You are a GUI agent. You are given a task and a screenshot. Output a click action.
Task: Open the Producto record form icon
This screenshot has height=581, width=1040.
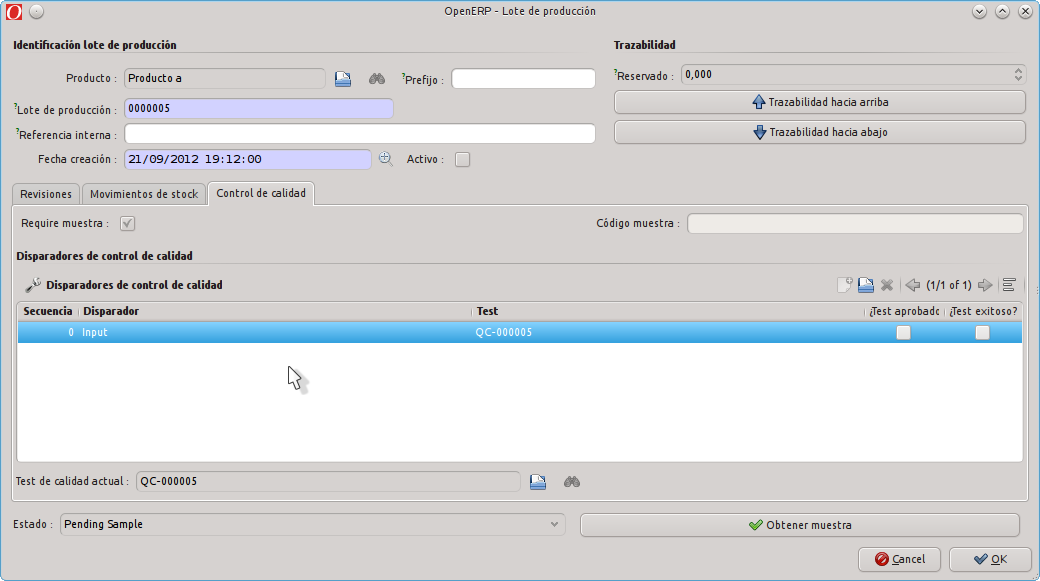tap(343, 79)
